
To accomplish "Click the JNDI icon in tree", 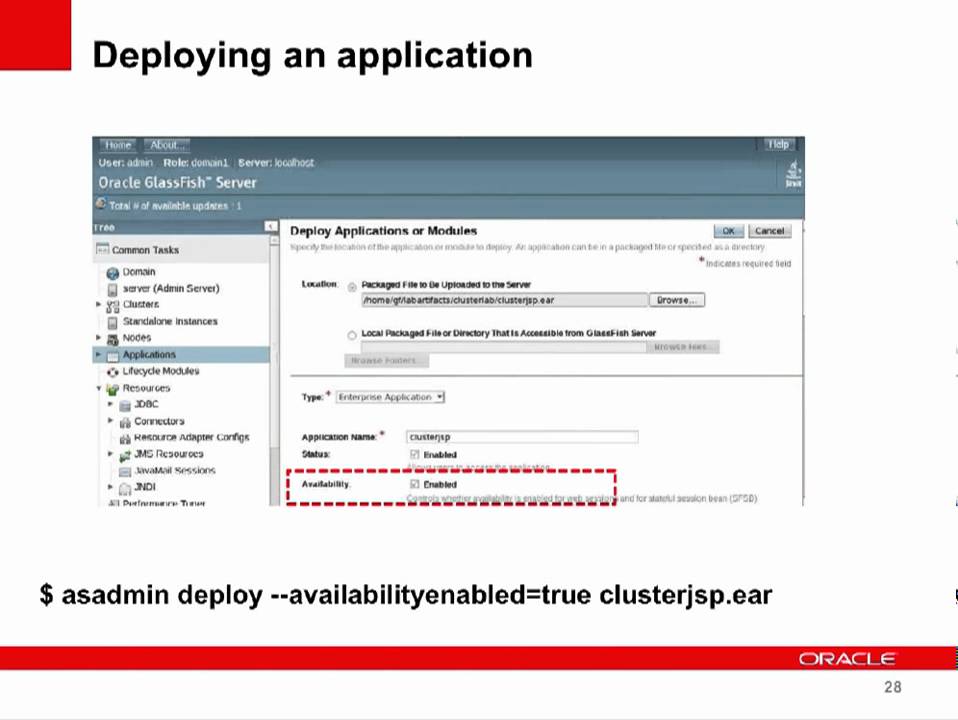I will click(125, 488).
